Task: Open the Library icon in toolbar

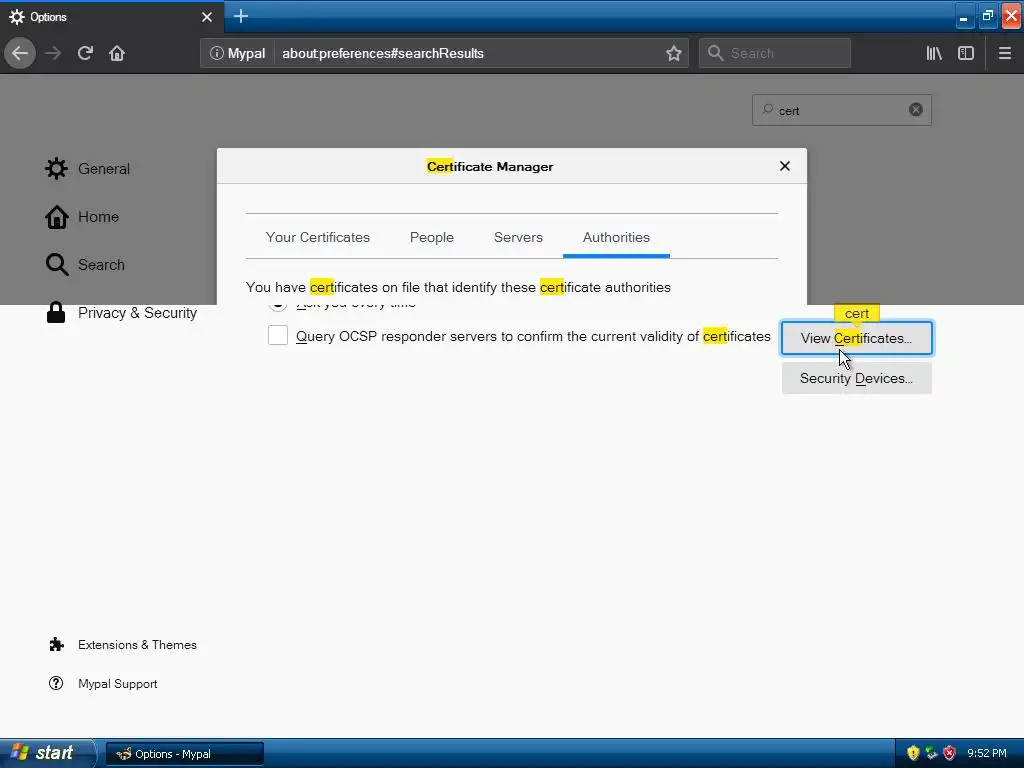Action: (x=934, y=53)
